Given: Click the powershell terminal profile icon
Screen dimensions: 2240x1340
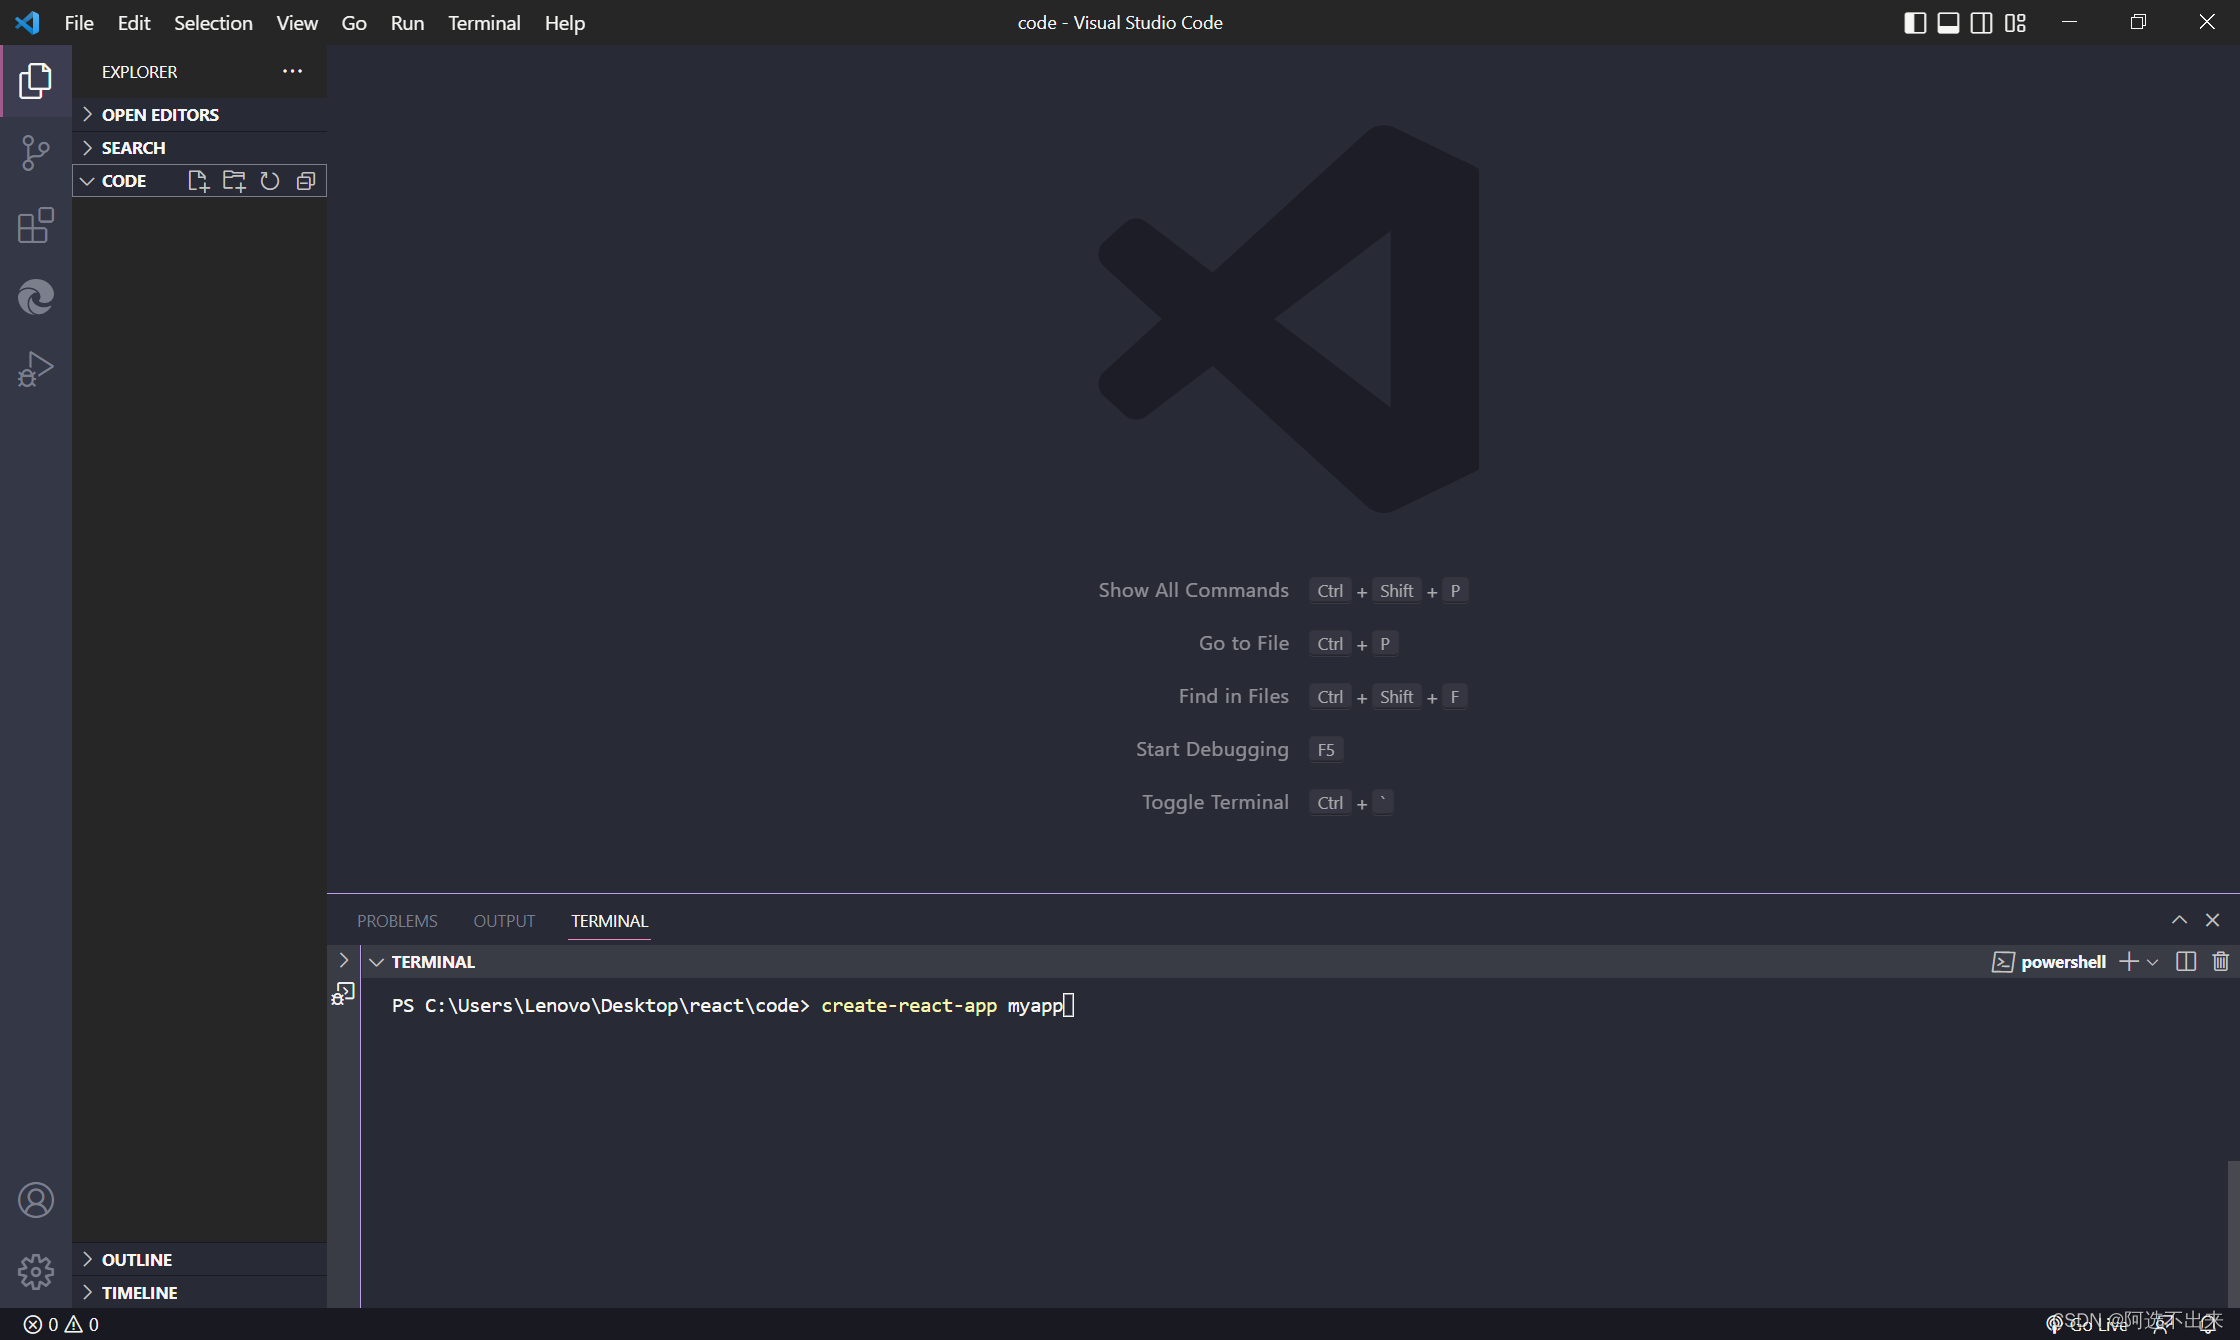Looking at the screenshot, I should 2003,962.
